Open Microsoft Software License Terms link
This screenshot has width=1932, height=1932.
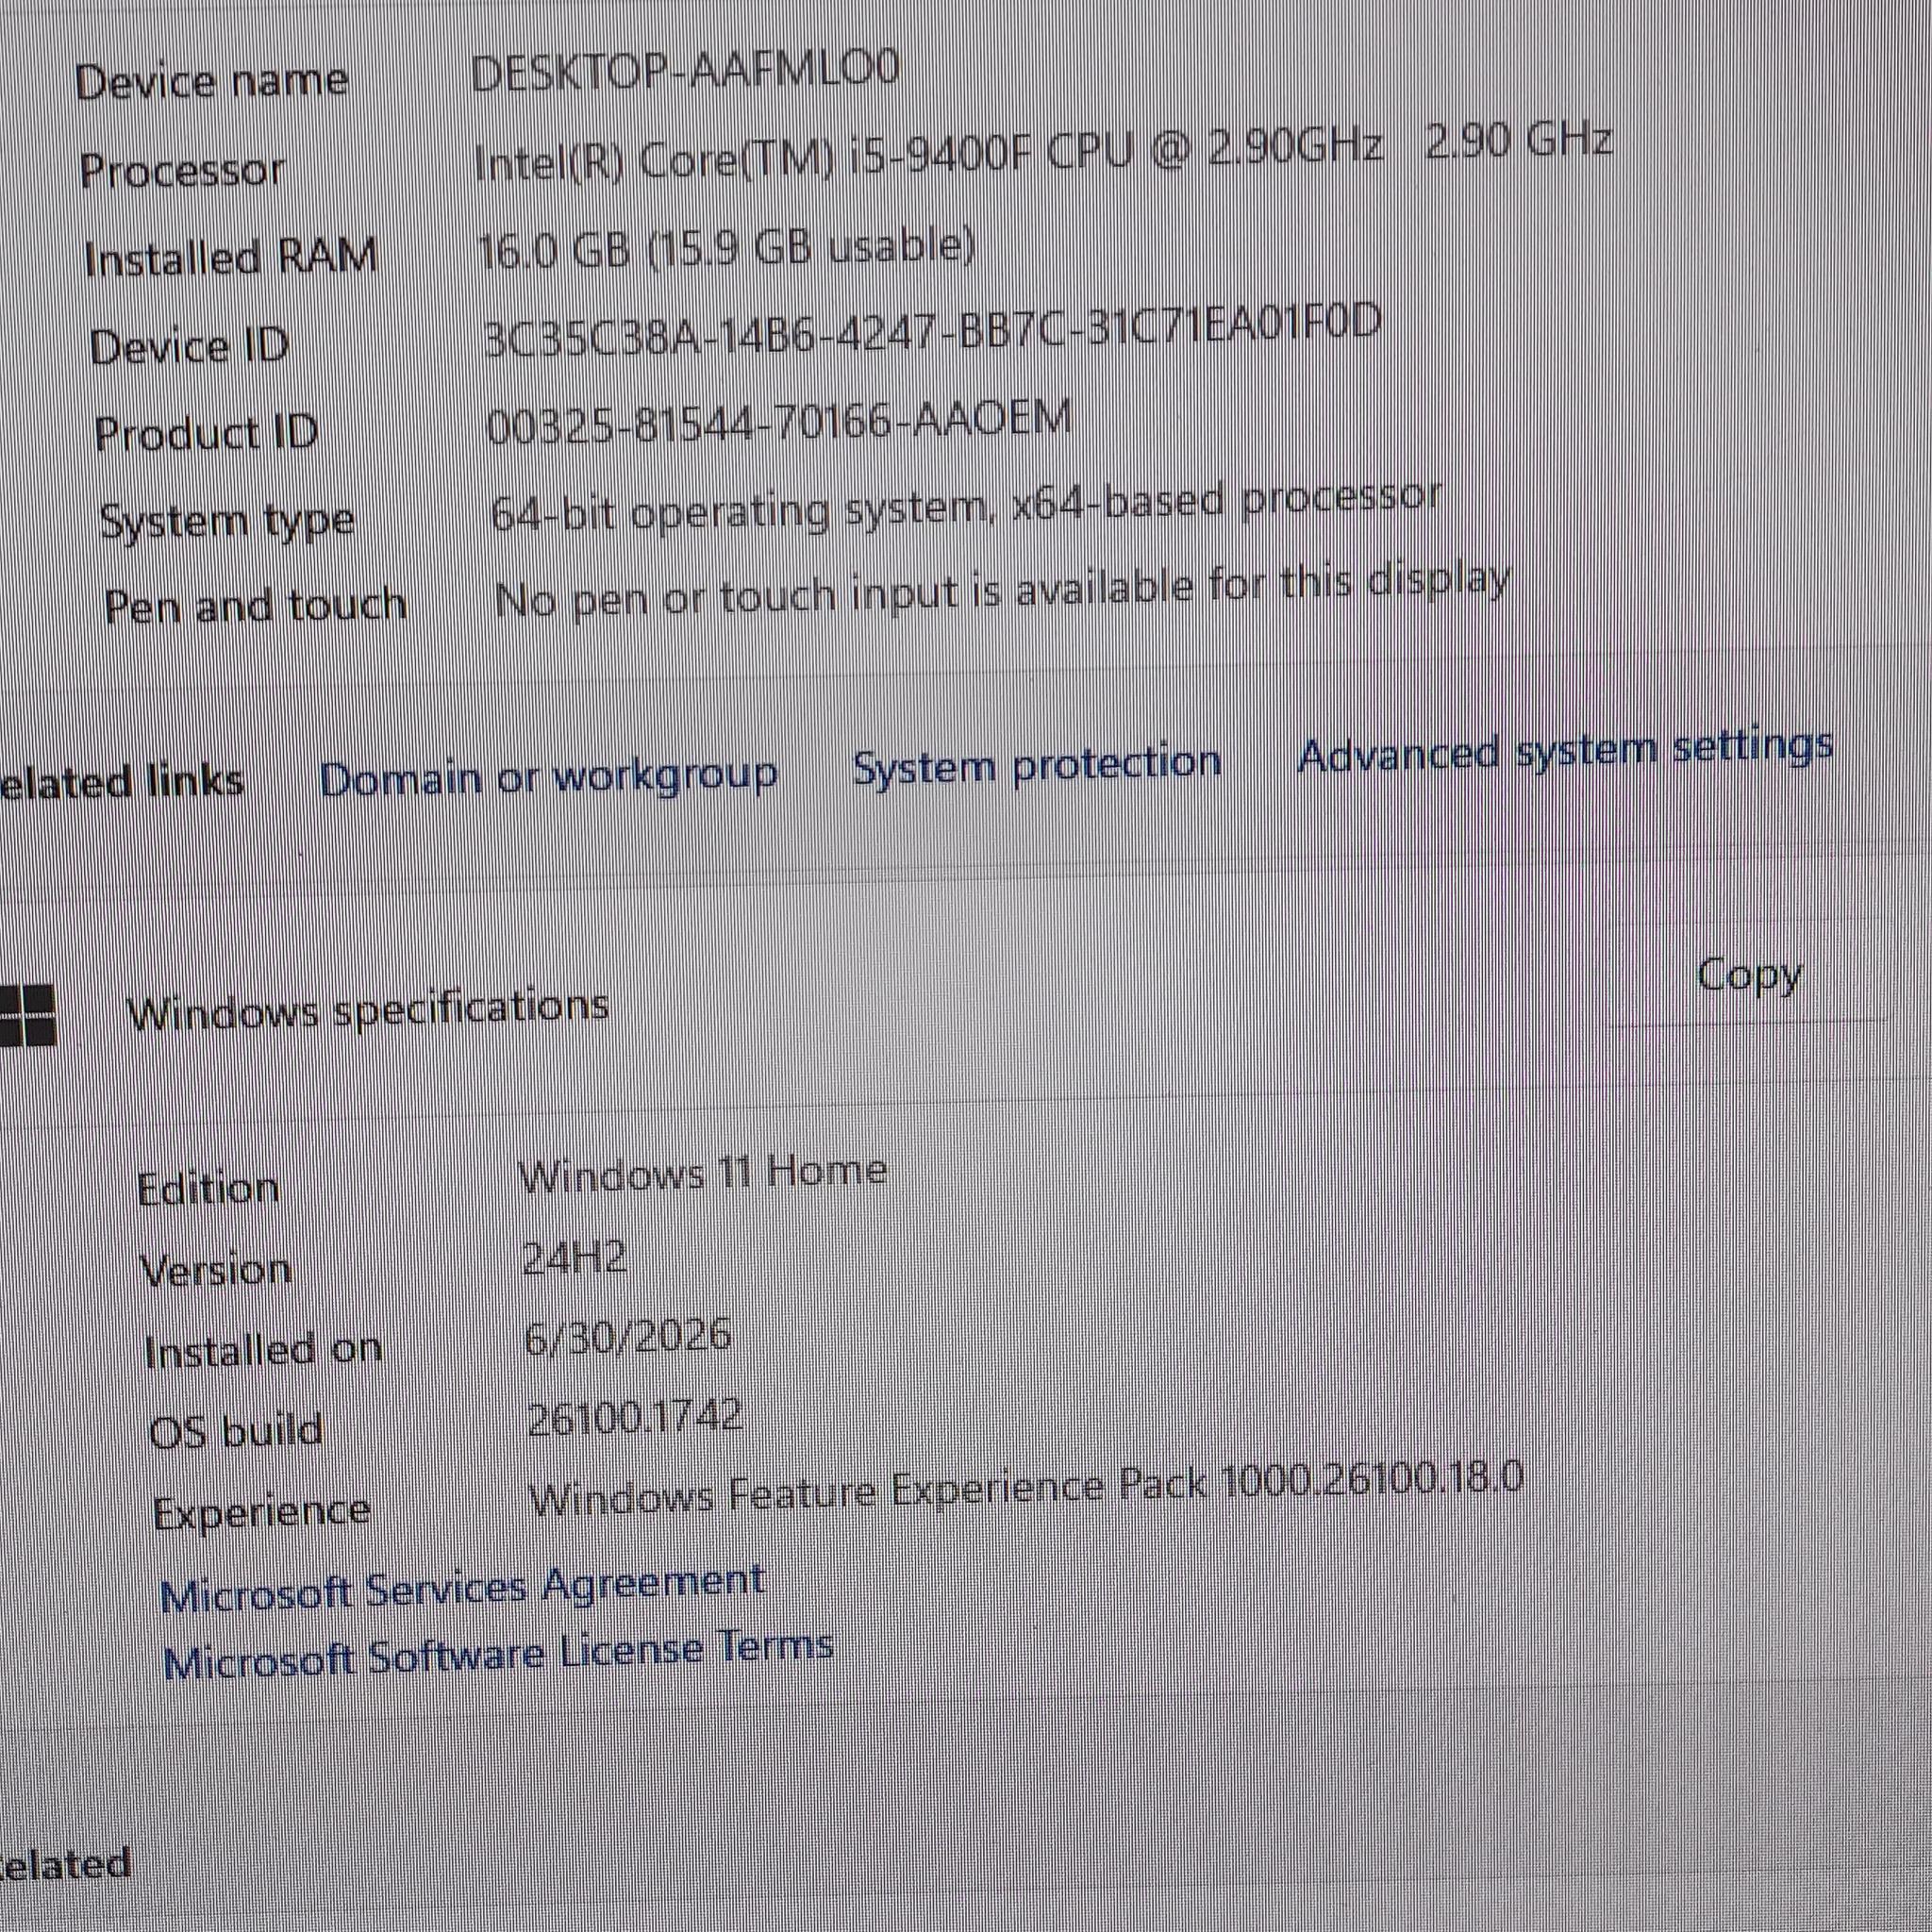pyautogui.click(x=498, y=1656)
